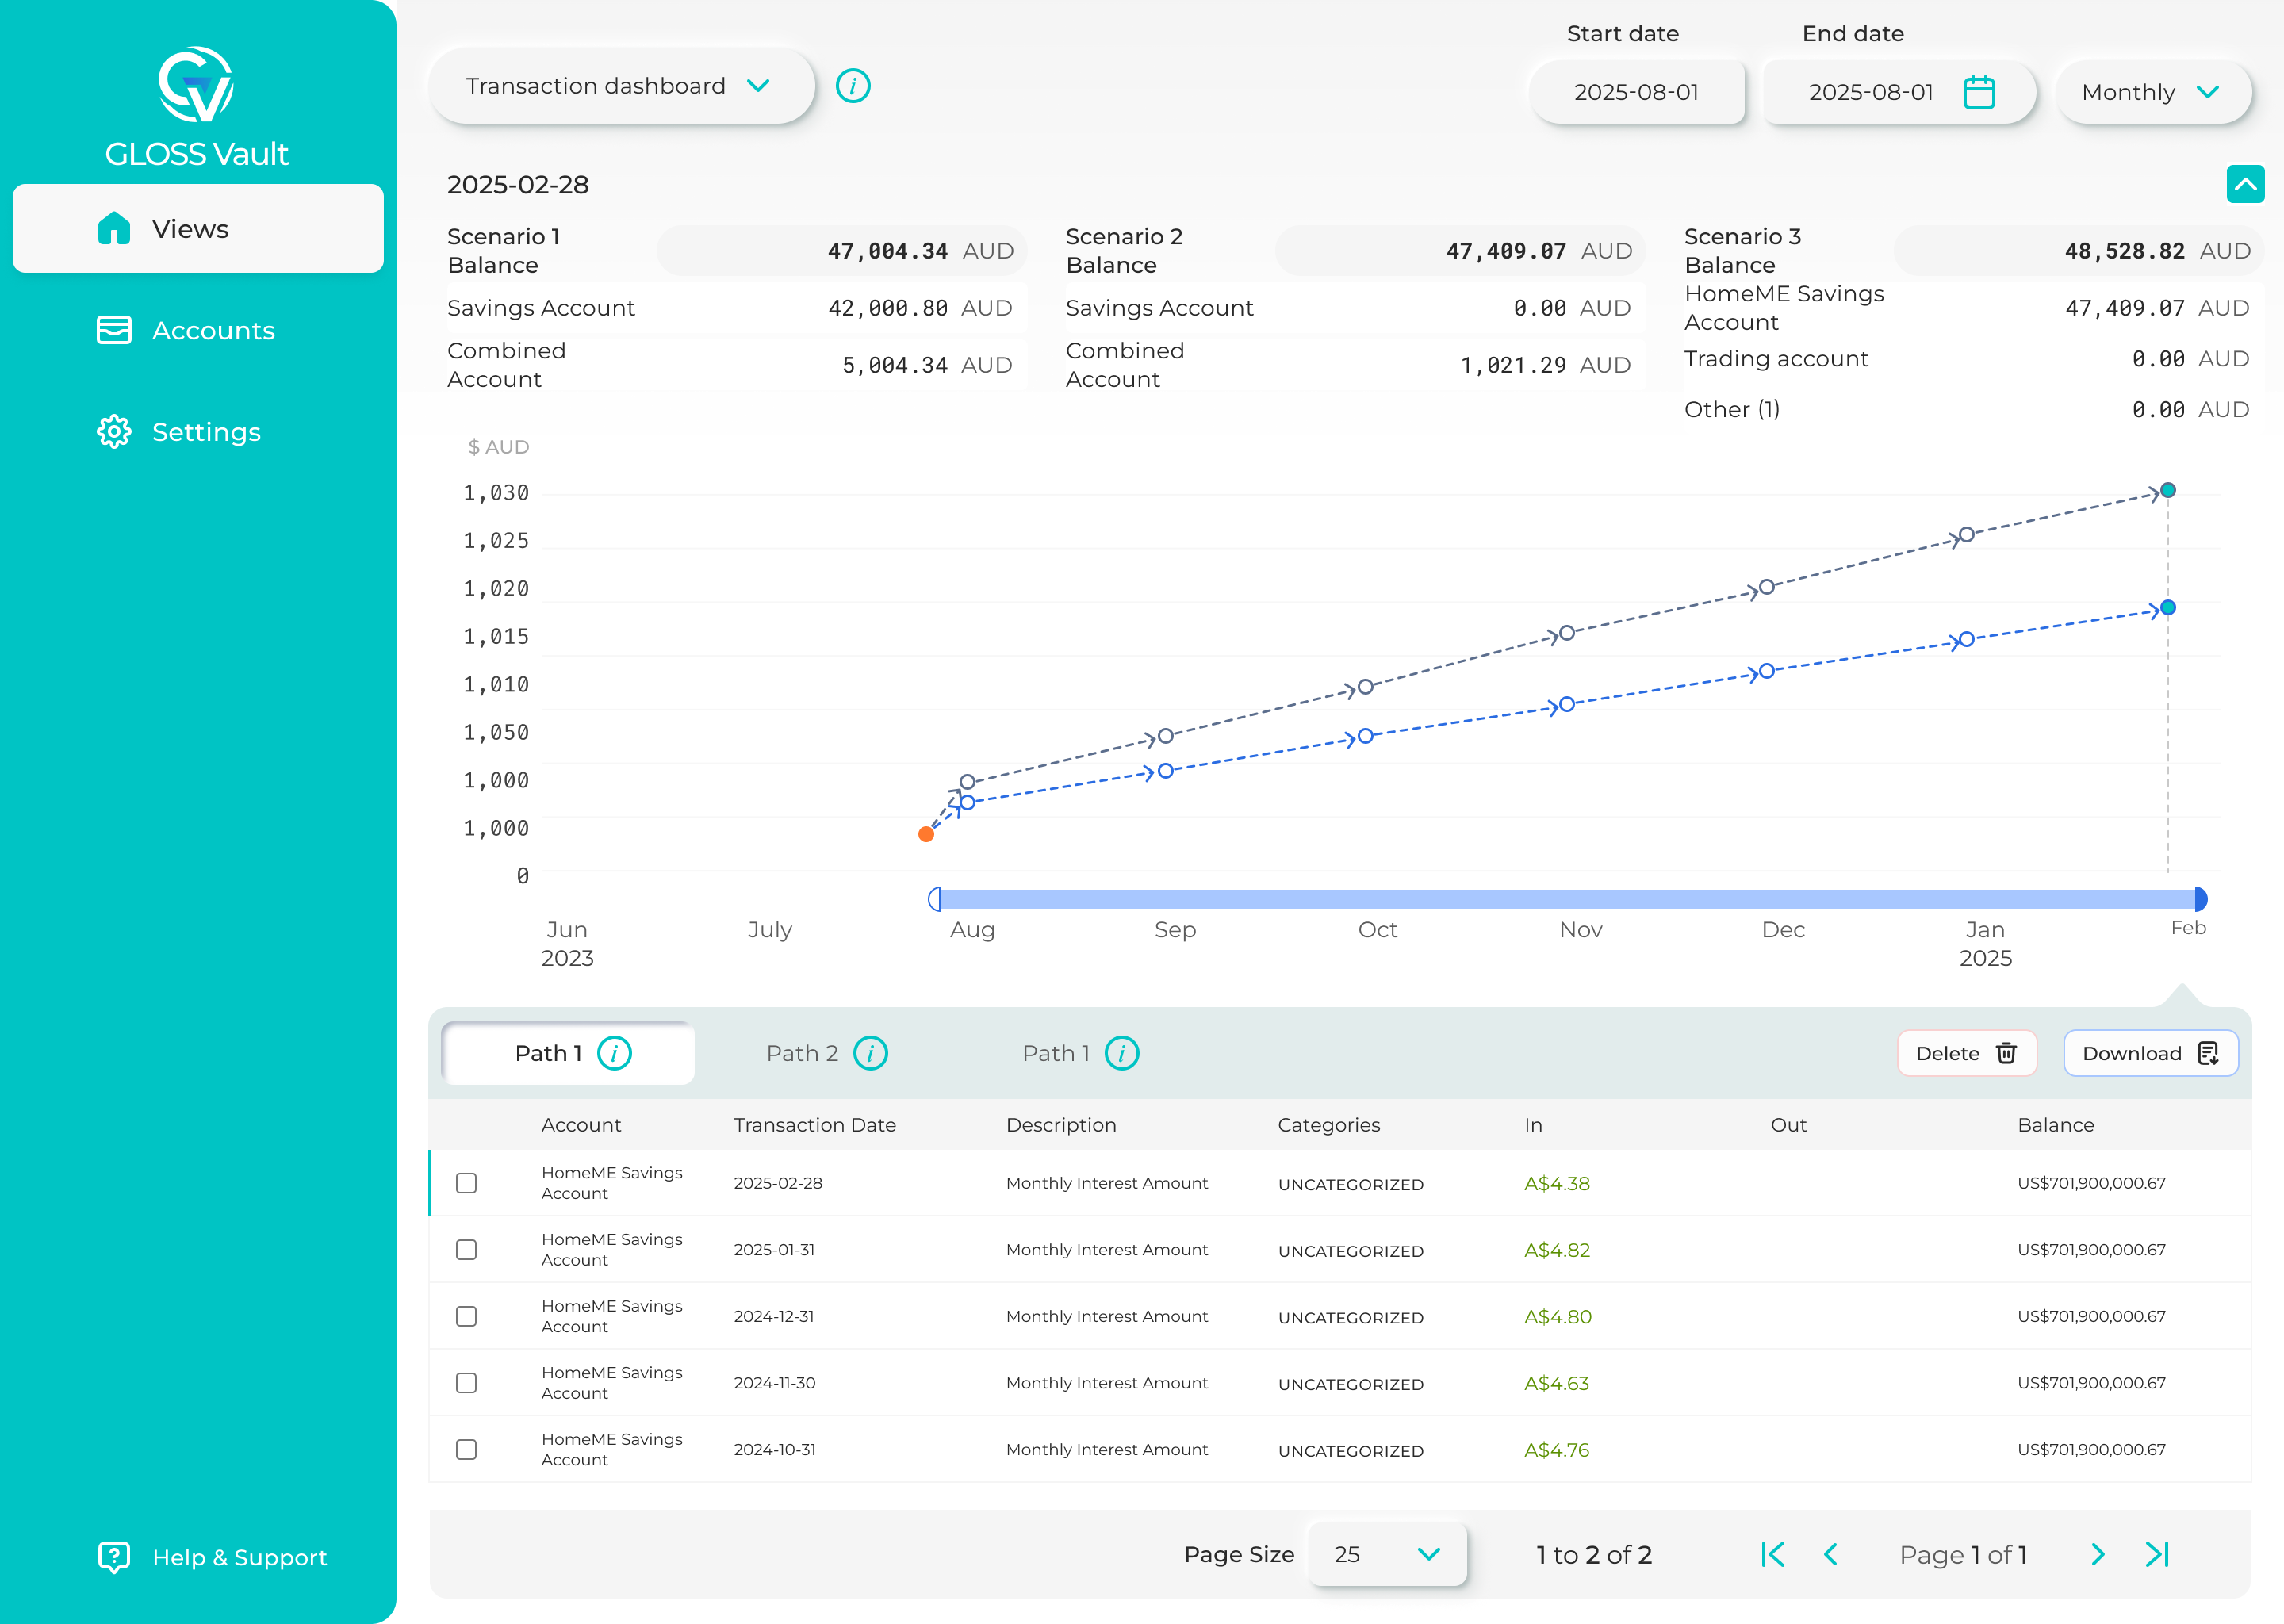
Task: Collapse the scenario summary panel
Action: coord(2245,184)
